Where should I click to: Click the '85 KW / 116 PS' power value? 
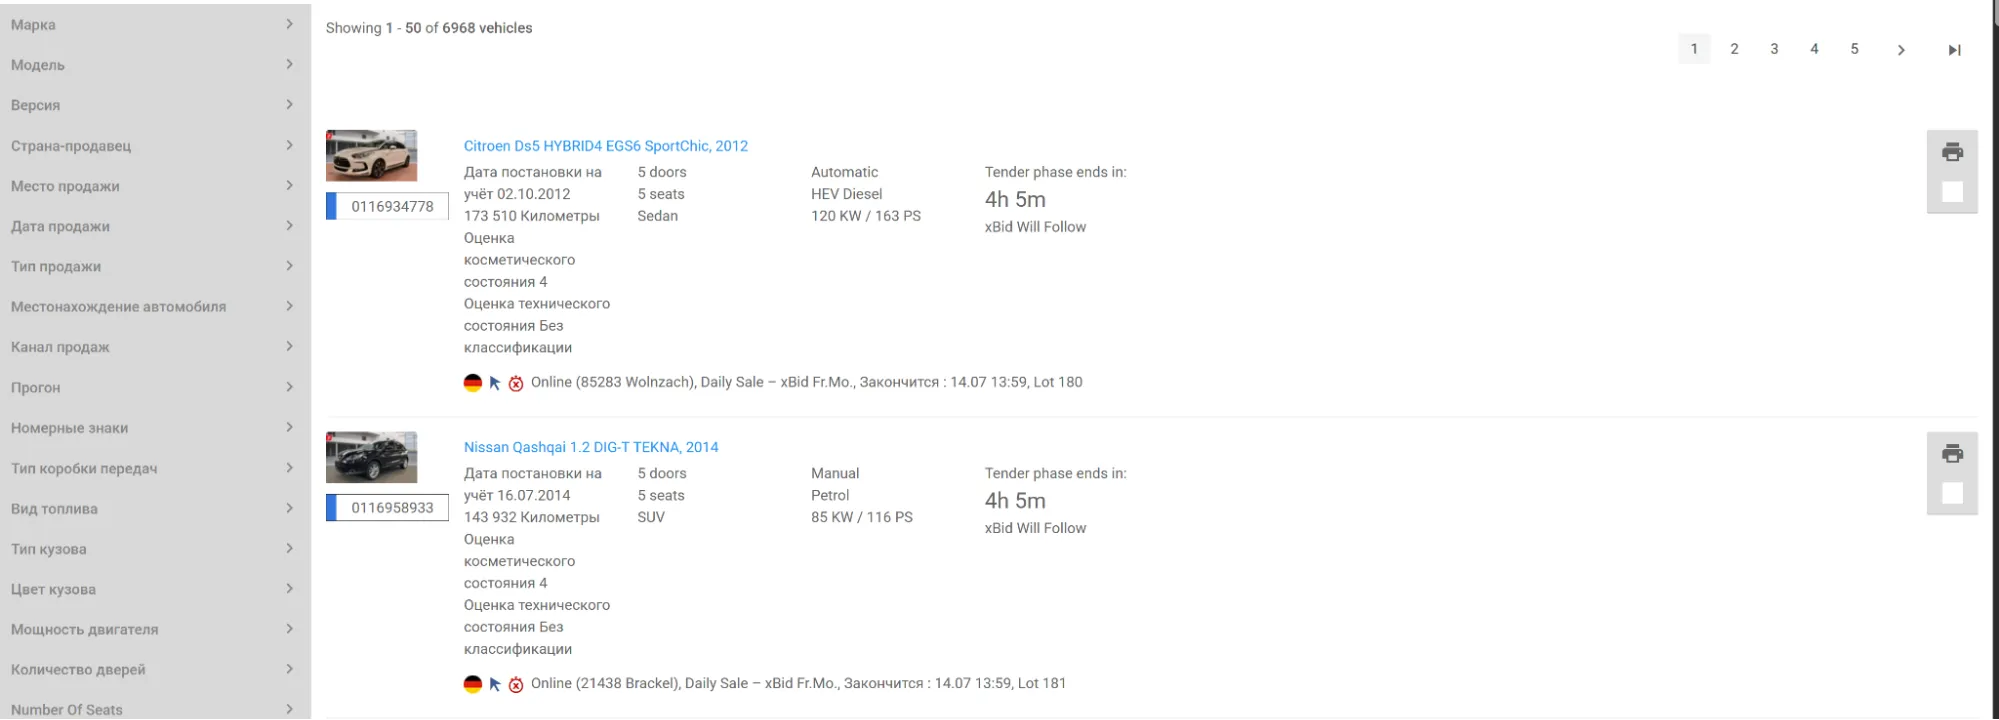coord(862,517)
